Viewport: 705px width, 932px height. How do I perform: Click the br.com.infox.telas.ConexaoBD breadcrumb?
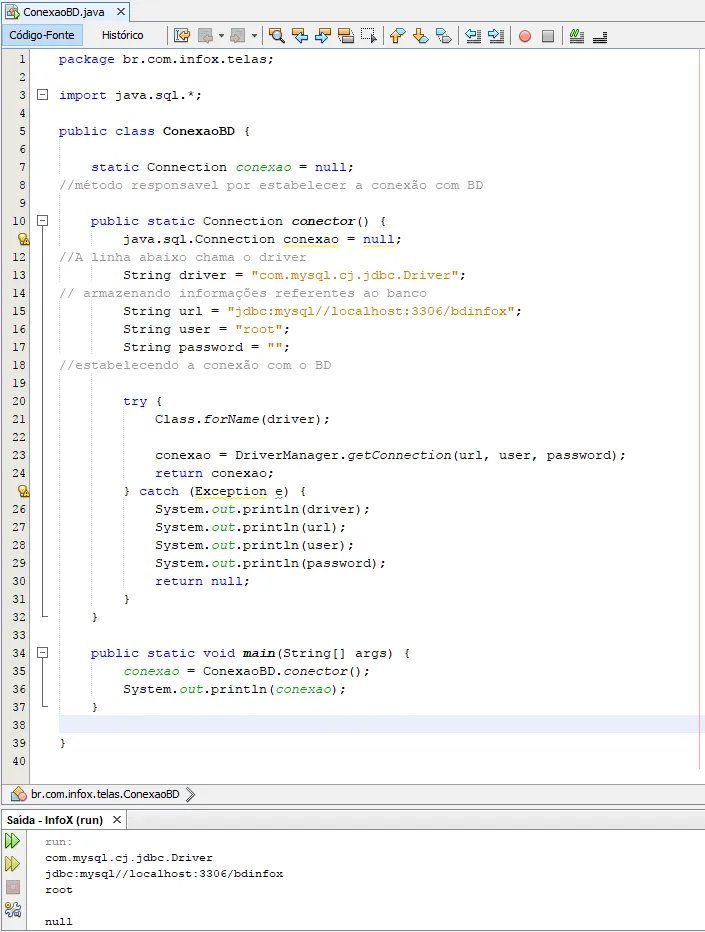tap(104, 794)
